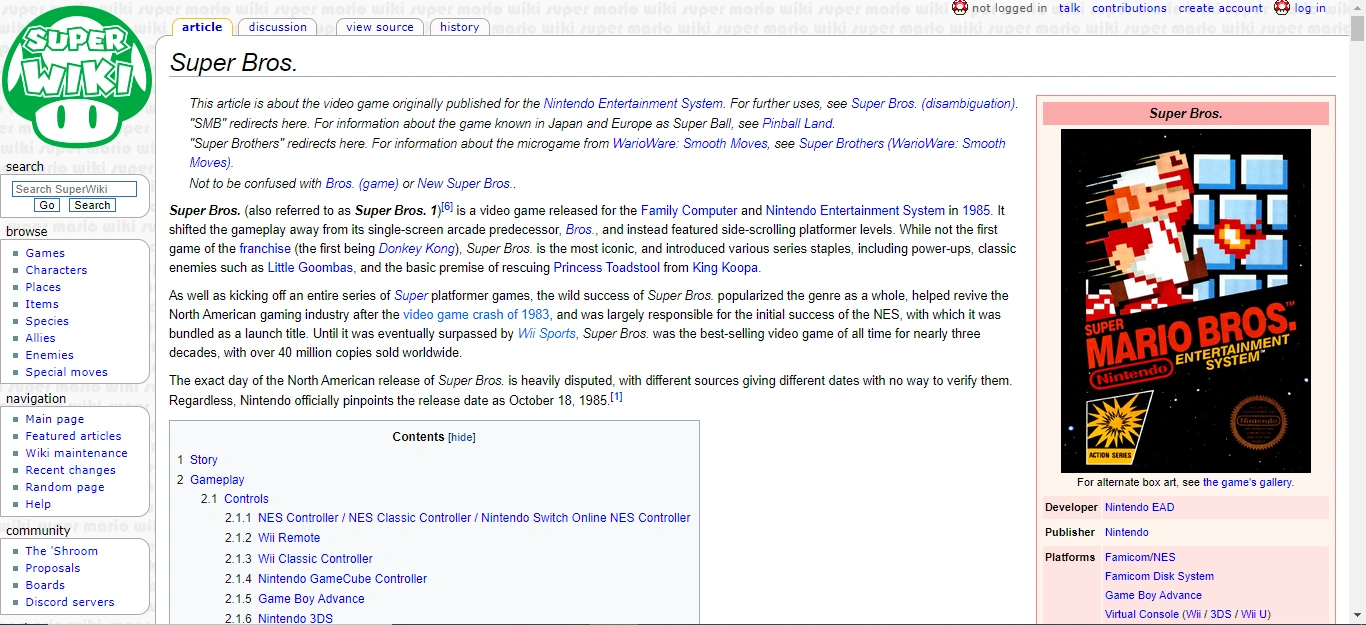Open the video game crash of 1983 link
Image resolution: width=1366 pixels, height=625 pixels.
pos(476,315)
